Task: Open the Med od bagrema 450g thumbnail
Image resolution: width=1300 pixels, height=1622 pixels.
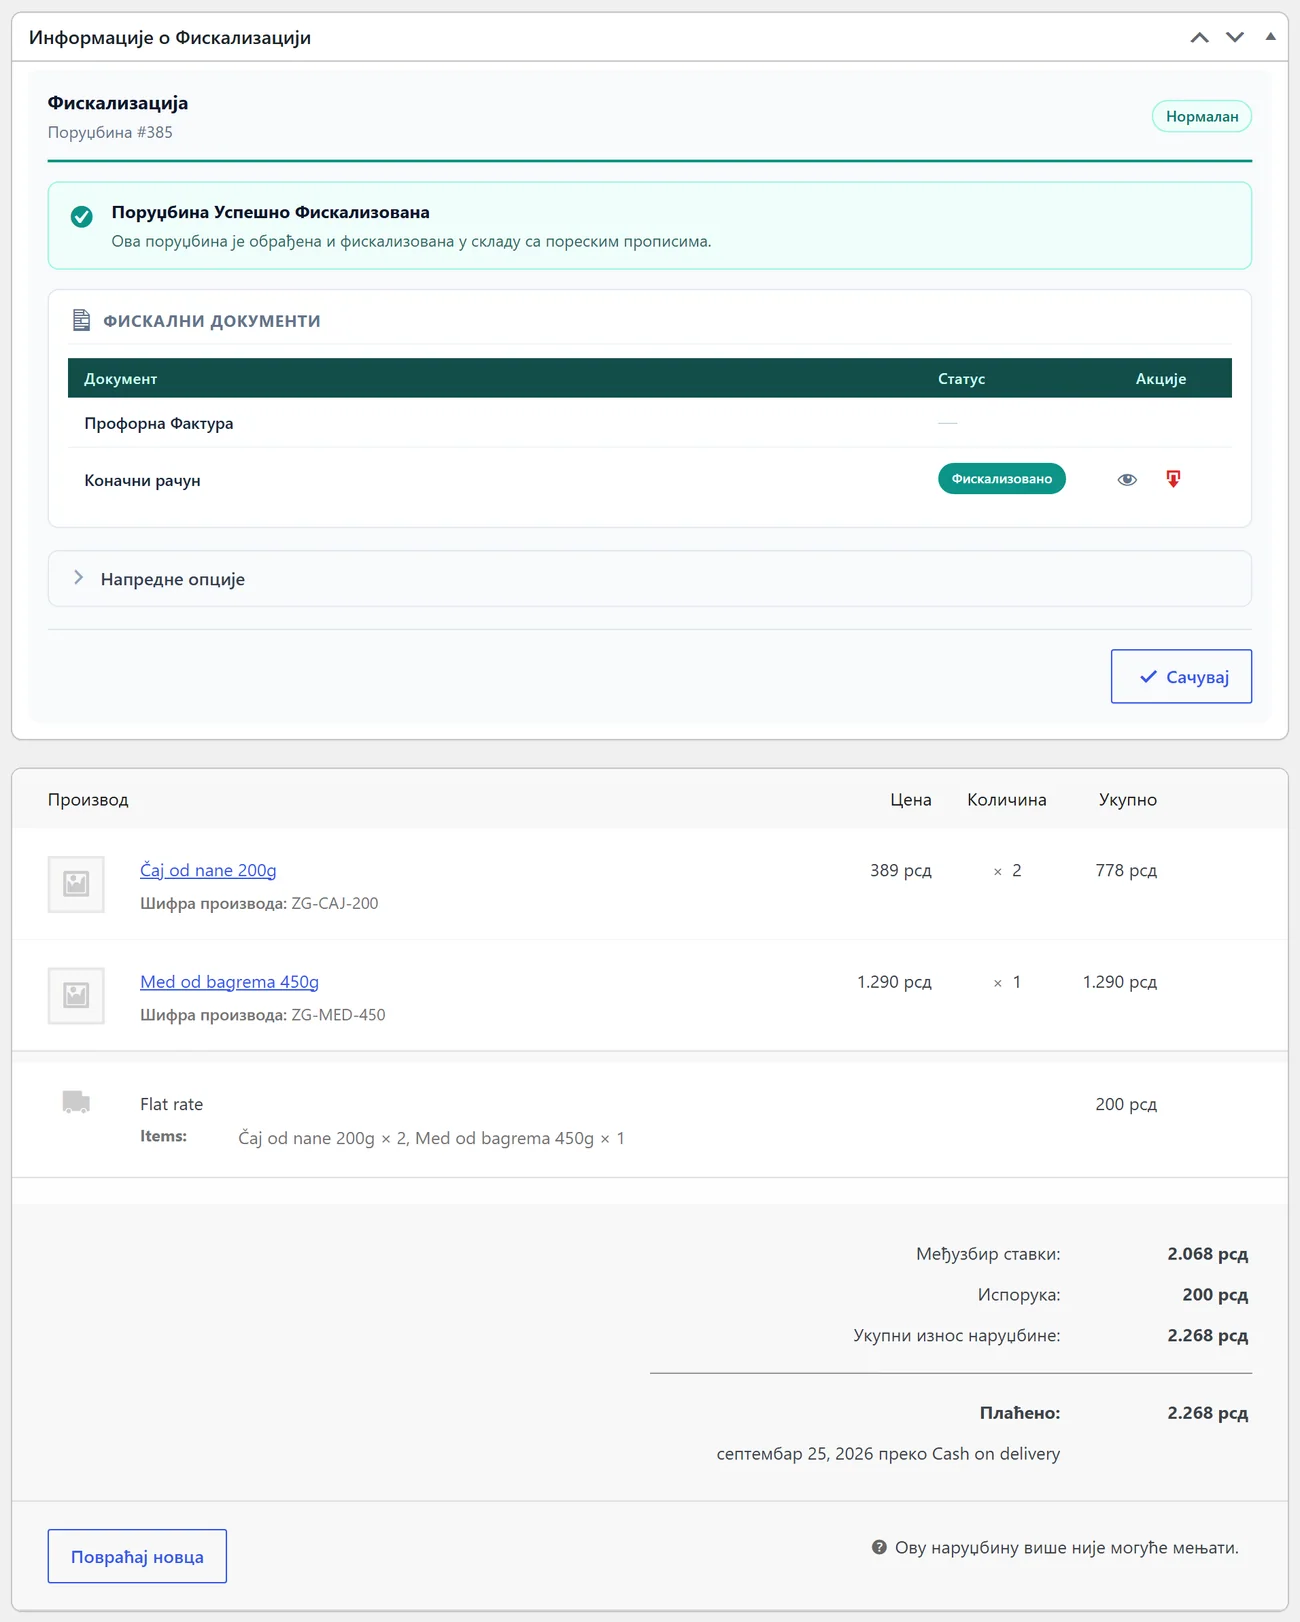Action: 76,996
